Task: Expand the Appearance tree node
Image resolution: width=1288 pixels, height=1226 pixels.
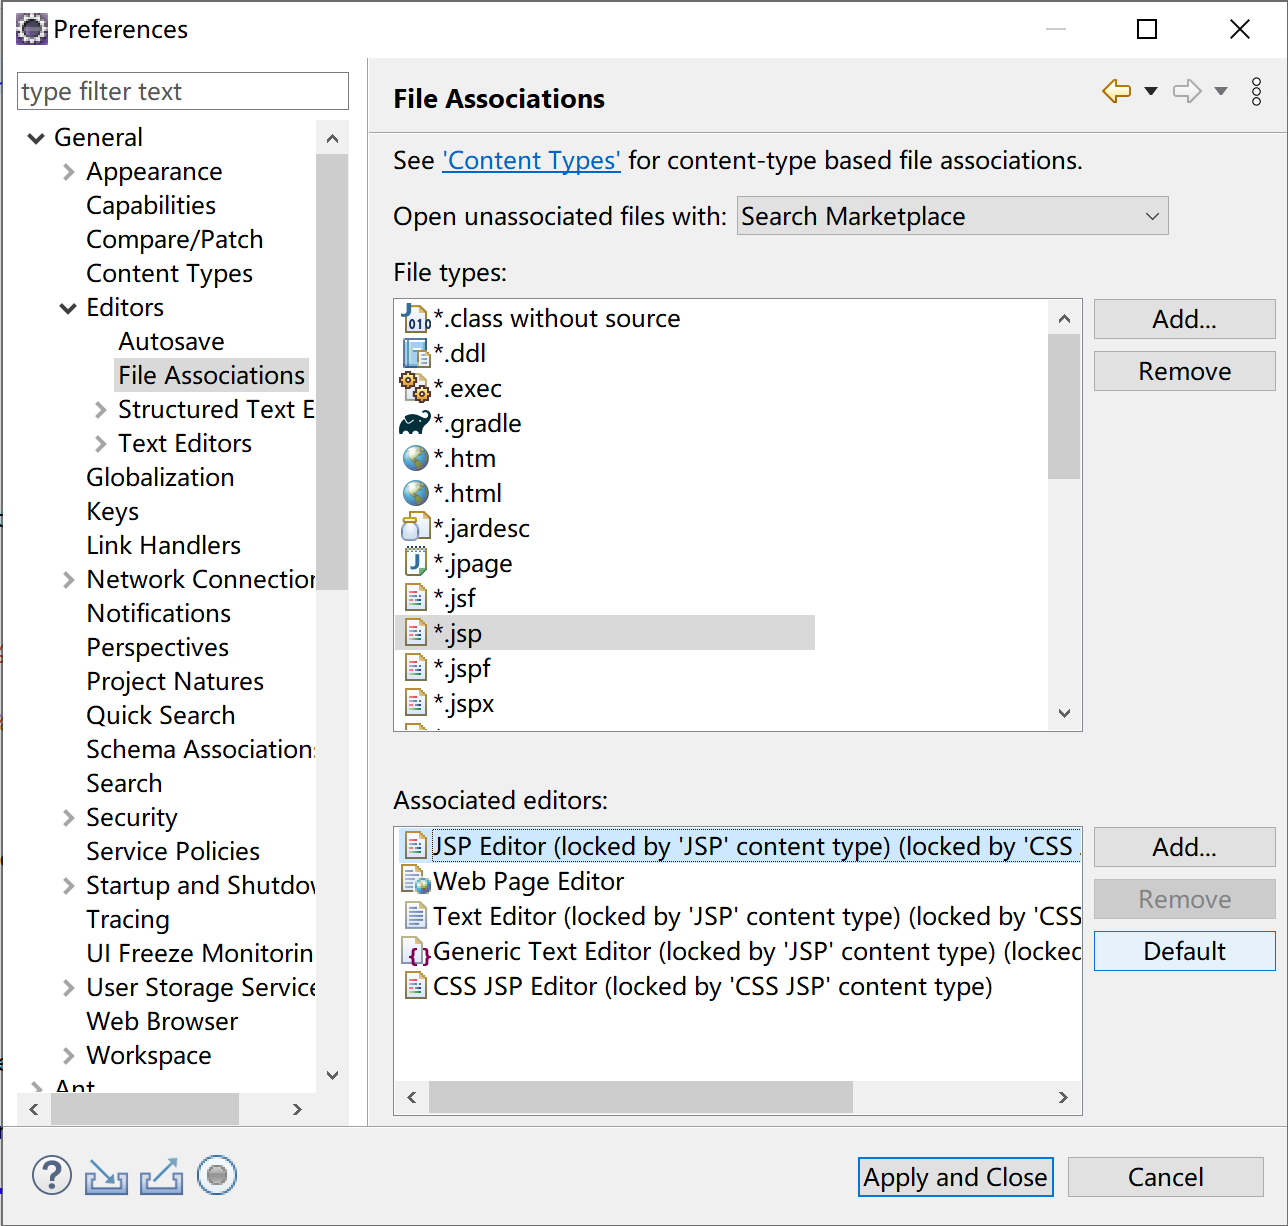Action: [68, 172]
